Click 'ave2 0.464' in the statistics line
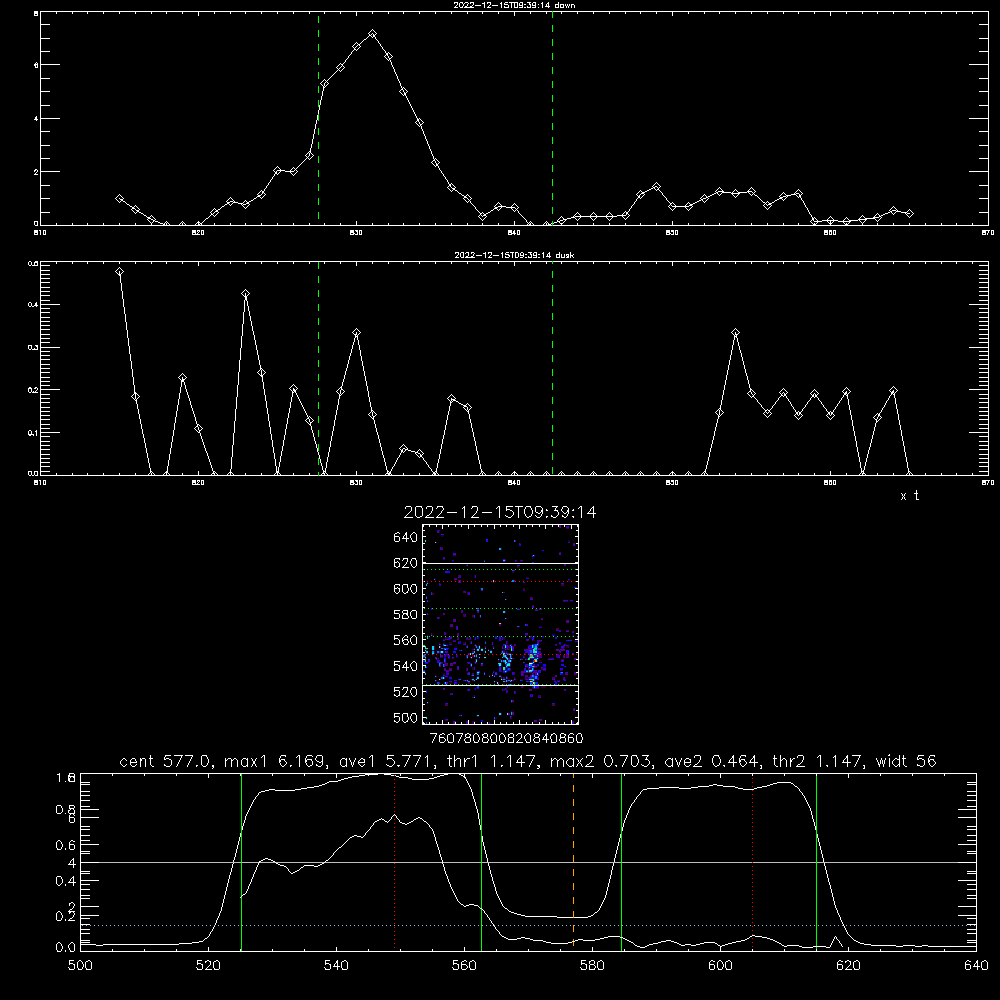 [711, 761]
